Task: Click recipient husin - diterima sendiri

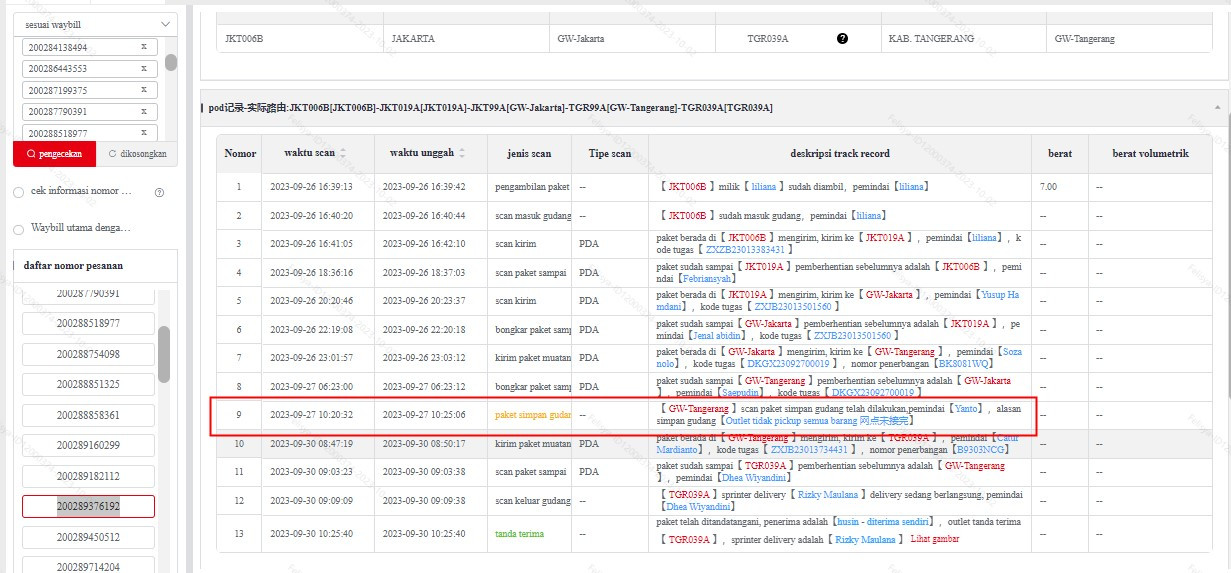Action: [x=881, y=521]
